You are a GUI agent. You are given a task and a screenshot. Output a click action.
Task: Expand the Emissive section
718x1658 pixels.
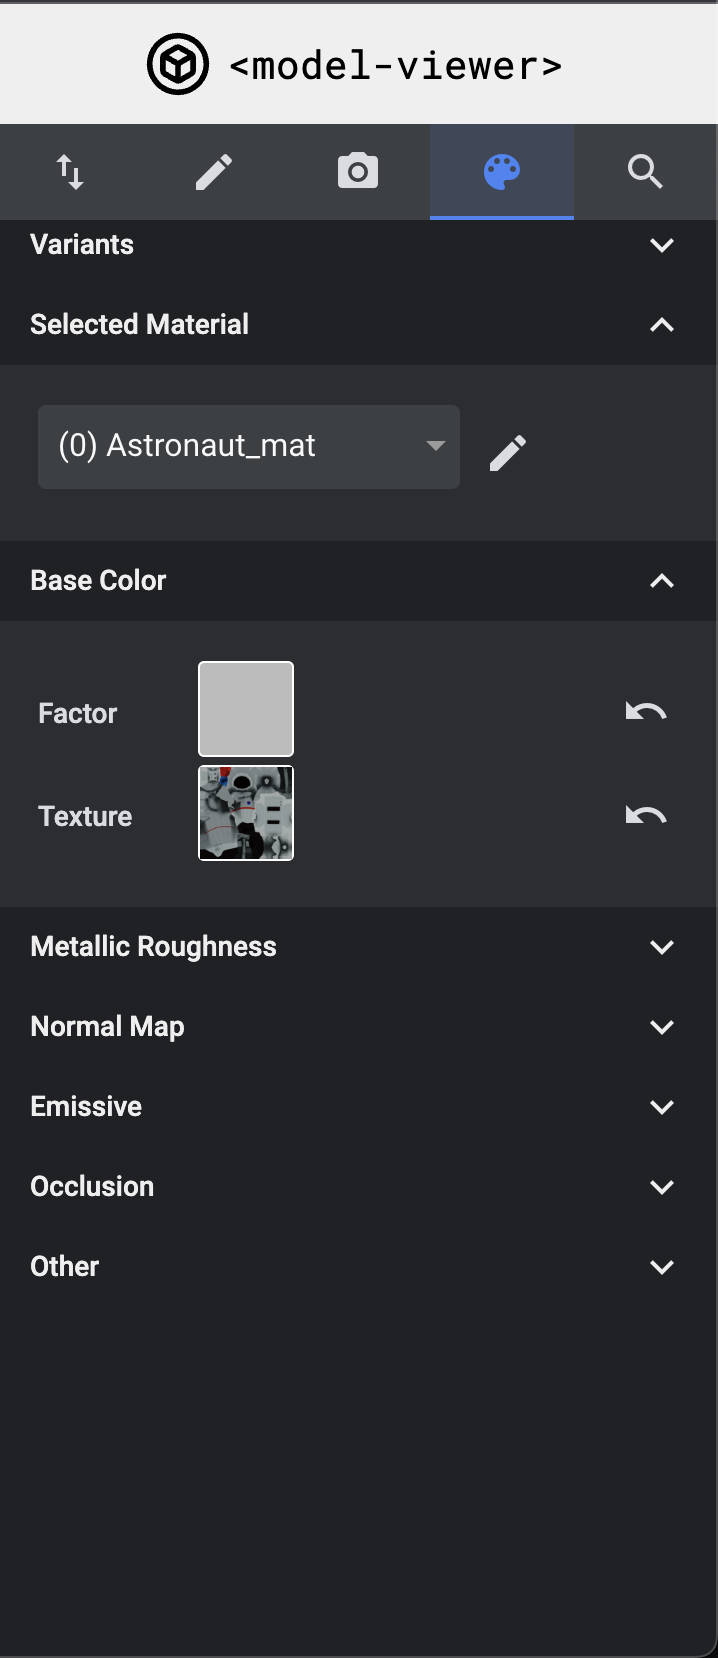661,1106
